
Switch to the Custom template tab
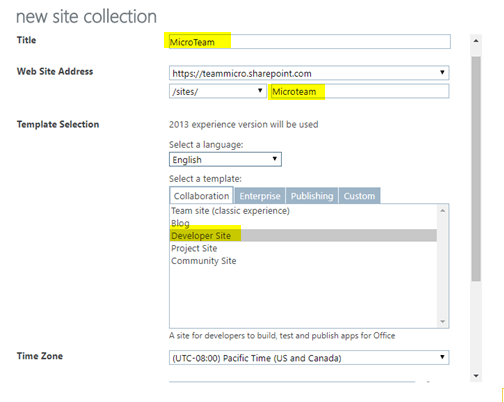tap(359, 196)
